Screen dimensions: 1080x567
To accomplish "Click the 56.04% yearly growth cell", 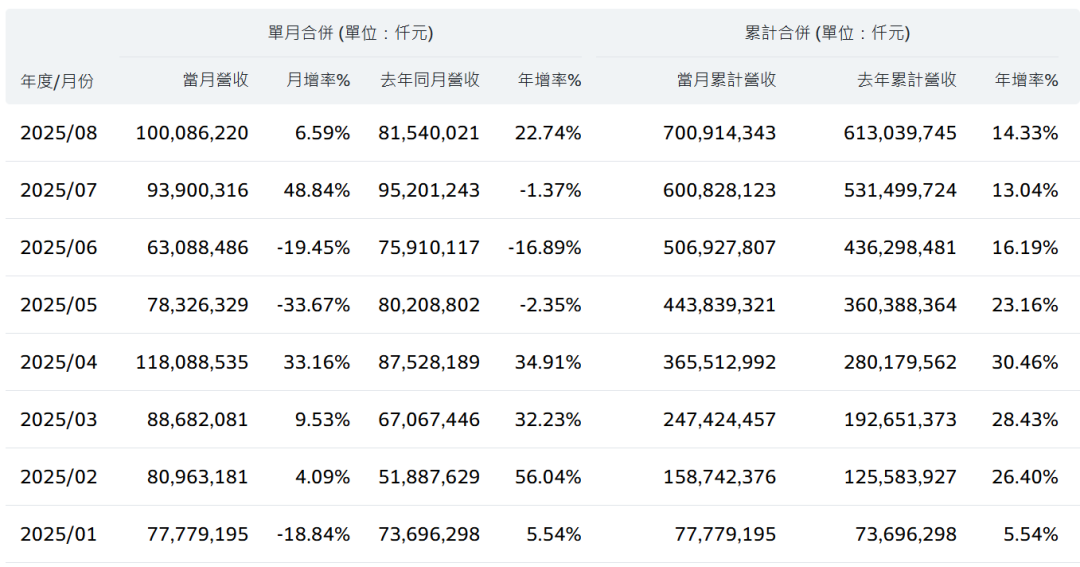I will 548,477.
